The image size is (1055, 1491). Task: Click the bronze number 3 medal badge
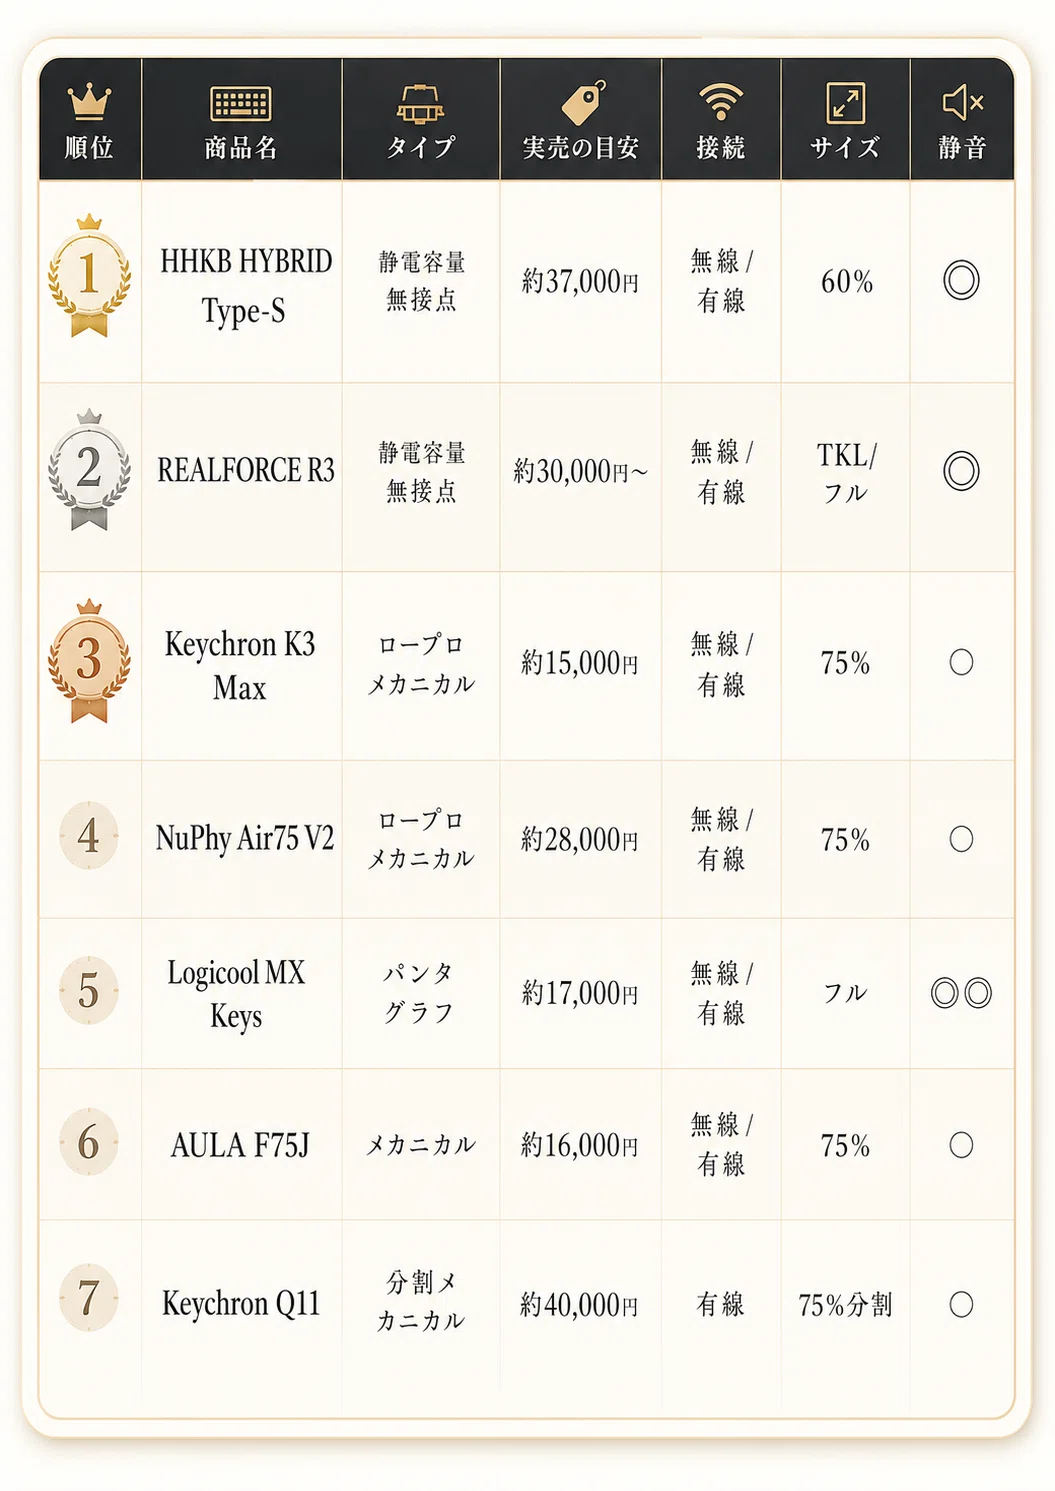coord(89,660)
